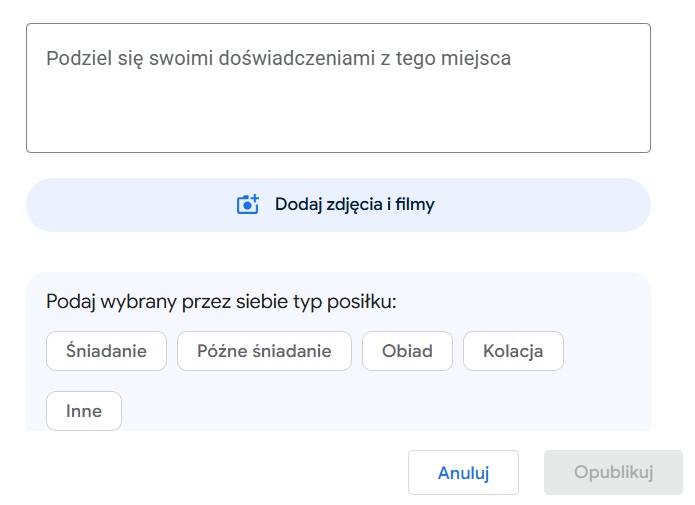695x505 pixels.
Task: Add photos via Dodaj zdjęcia i filmy
Action: coord(338,205)
